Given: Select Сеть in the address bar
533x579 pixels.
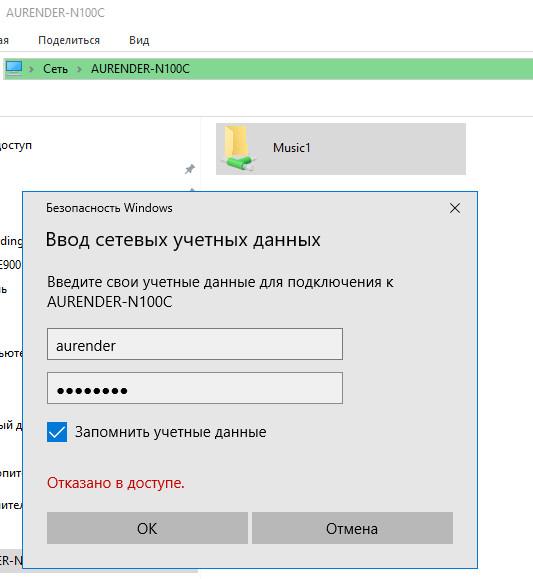Looking at the screenshot, I should 55,69.
